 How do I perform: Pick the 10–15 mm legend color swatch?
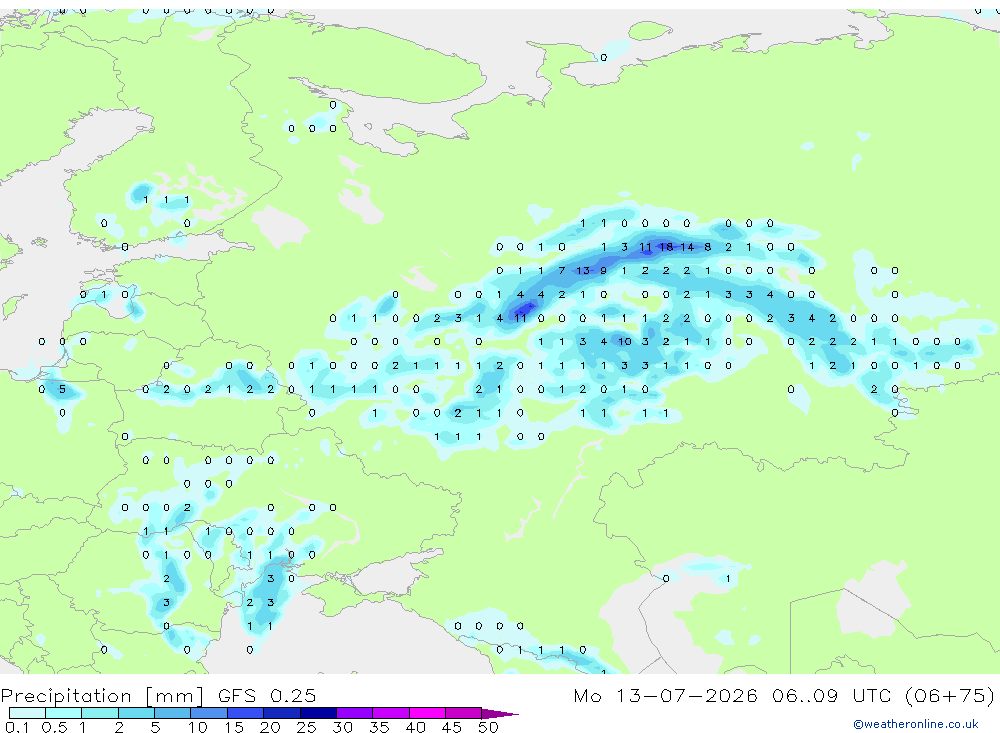tap(209, 713)
